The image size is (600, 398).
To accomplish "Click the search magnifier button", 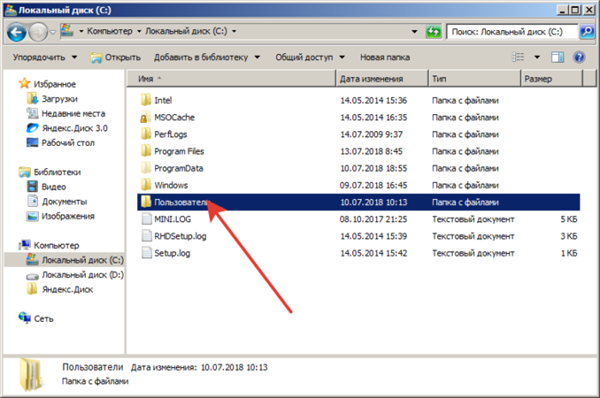I will coord(587,31).
